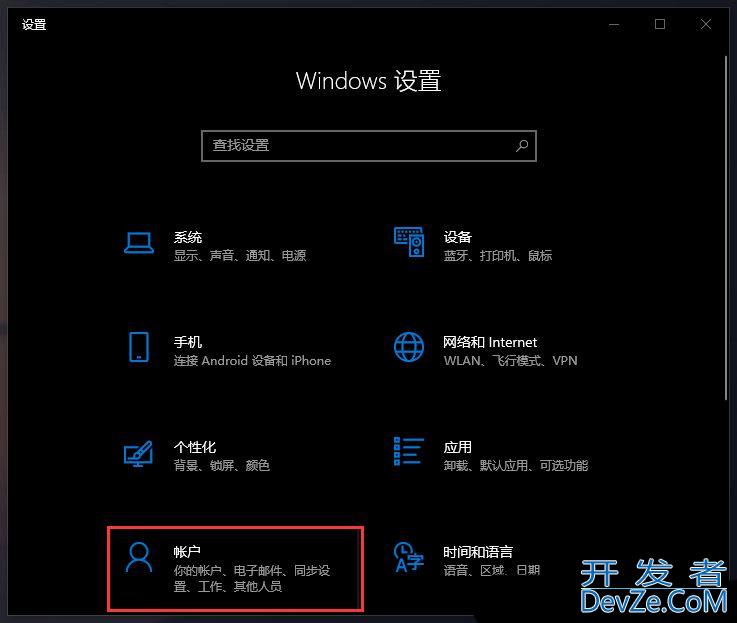This screenshot has height=623, width=737.
Task: Open the 手机 phone icon
Action: click(x=139, y=347)
